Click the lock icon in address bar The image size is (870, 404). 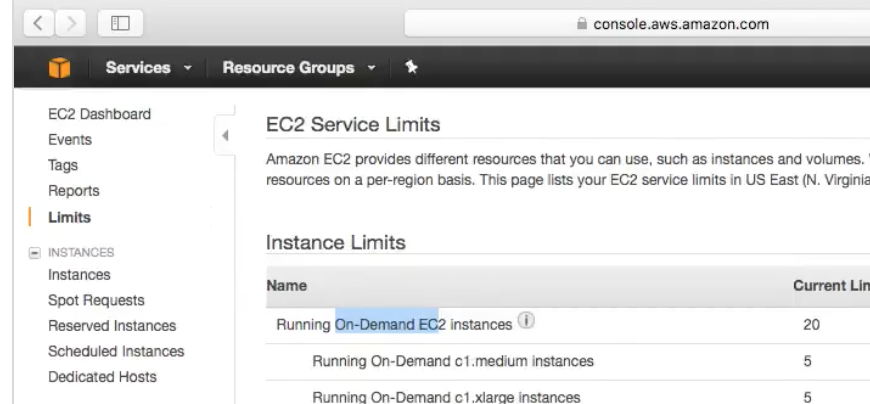(581, 23)
